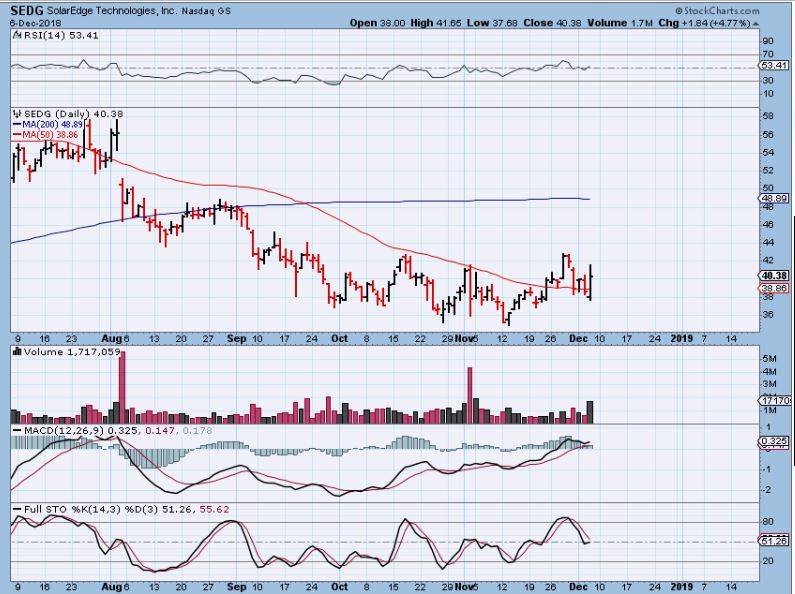The height and width of the screenshot is (594, 795).
Task: Click the 80 level on the stochastic axis
Action: pyautogui.click(x=768, y=522)
